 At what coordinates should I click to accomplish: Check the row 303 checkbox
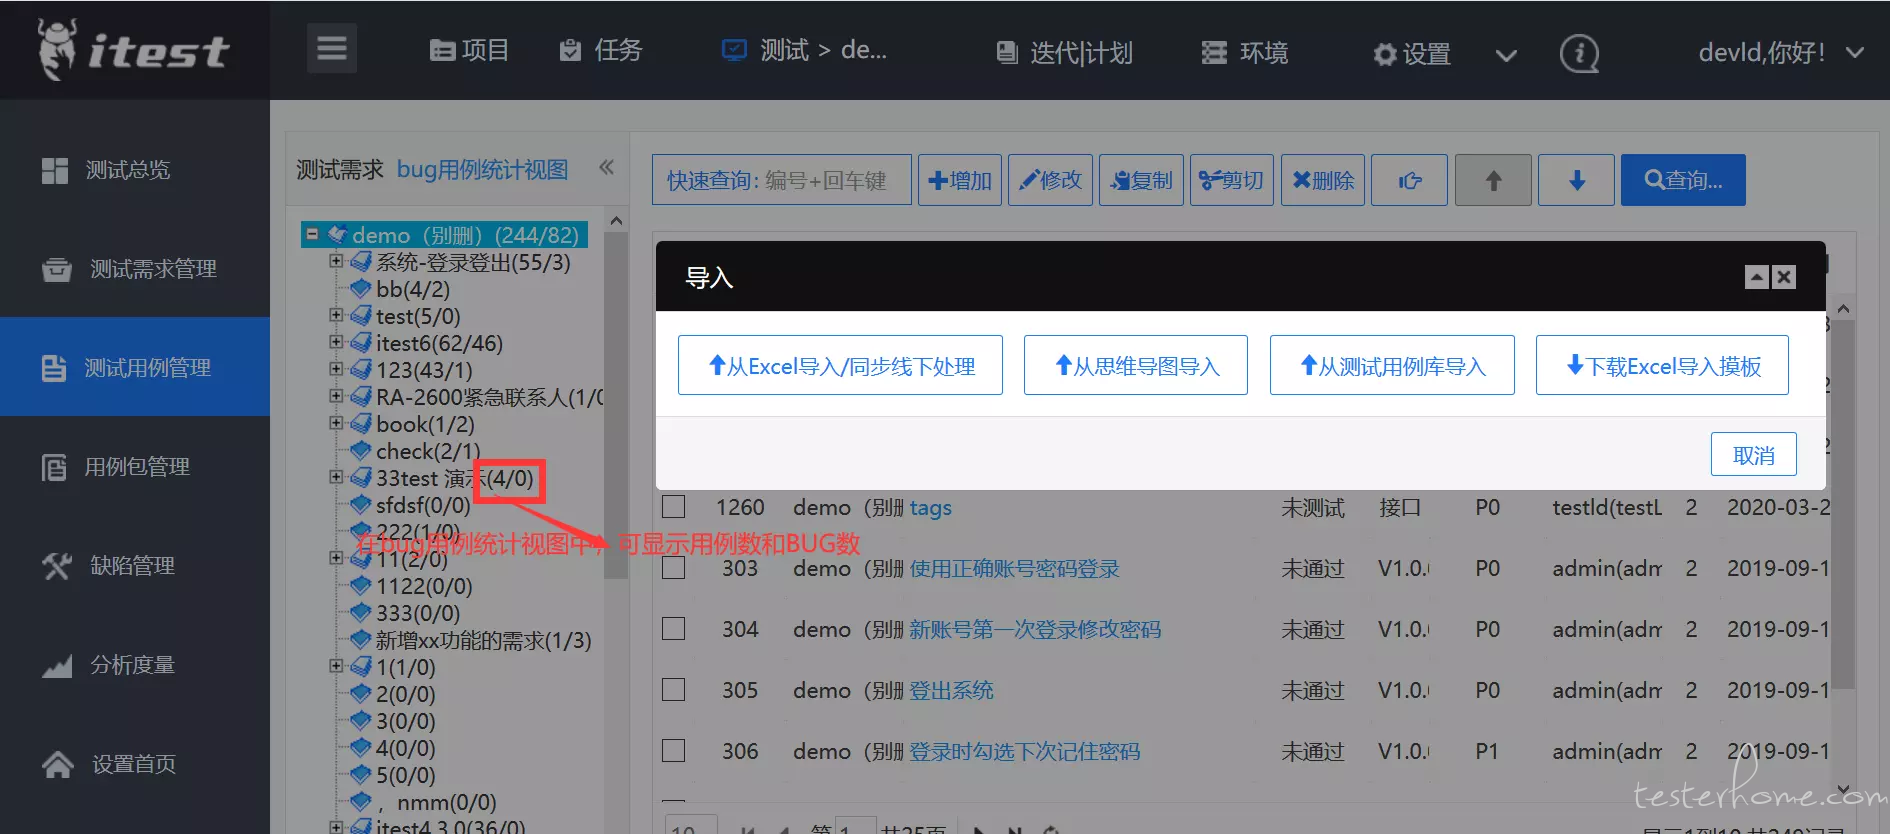point(674,568)
